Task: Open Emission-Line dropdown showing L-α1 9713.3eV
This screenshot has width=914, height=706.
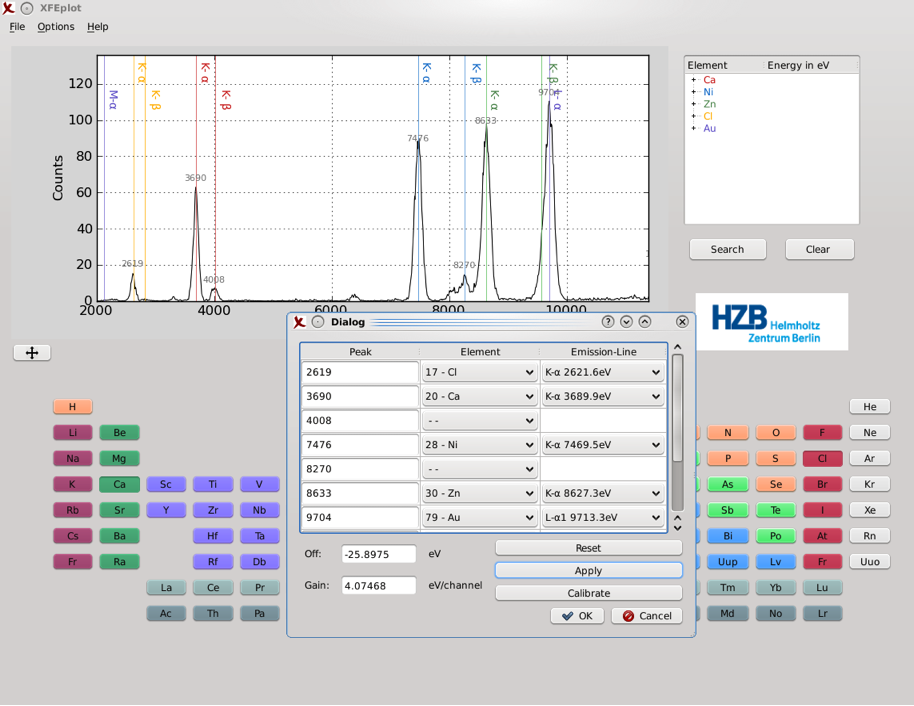Action: 603,518
